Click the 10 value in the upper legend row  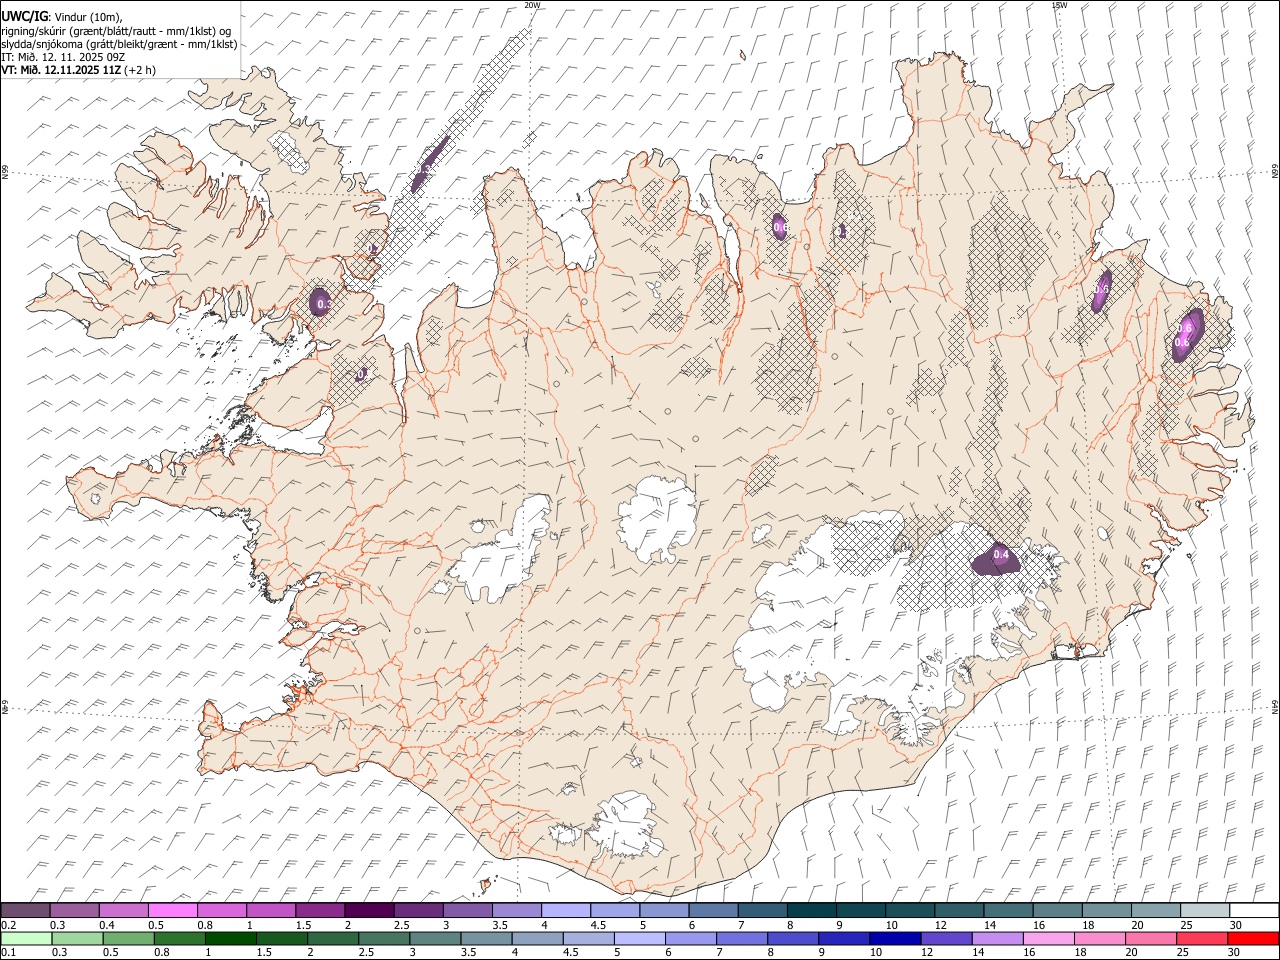tap(892, 925)
